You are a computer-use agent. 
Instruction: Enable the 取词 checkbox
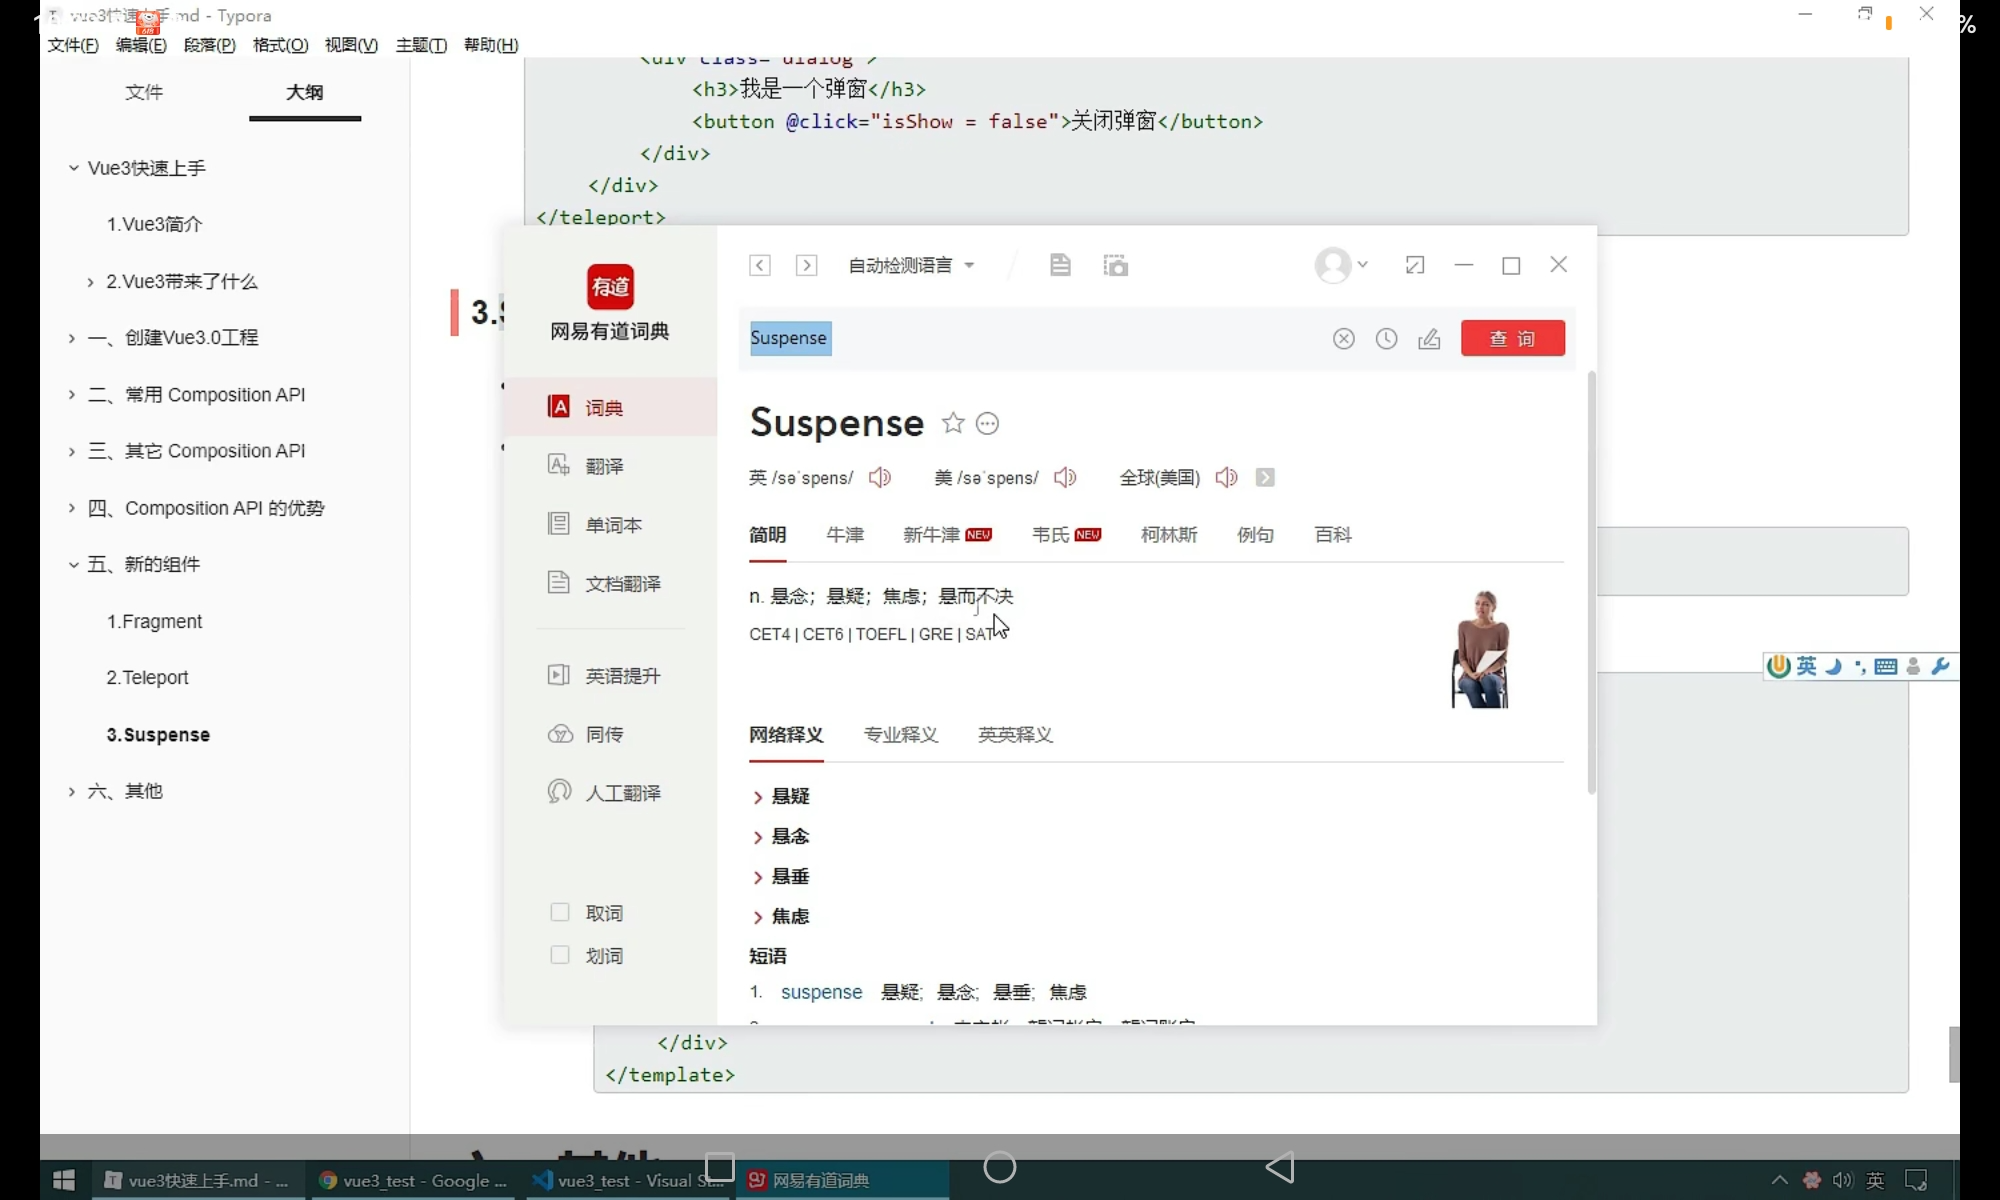coord(560,912)
